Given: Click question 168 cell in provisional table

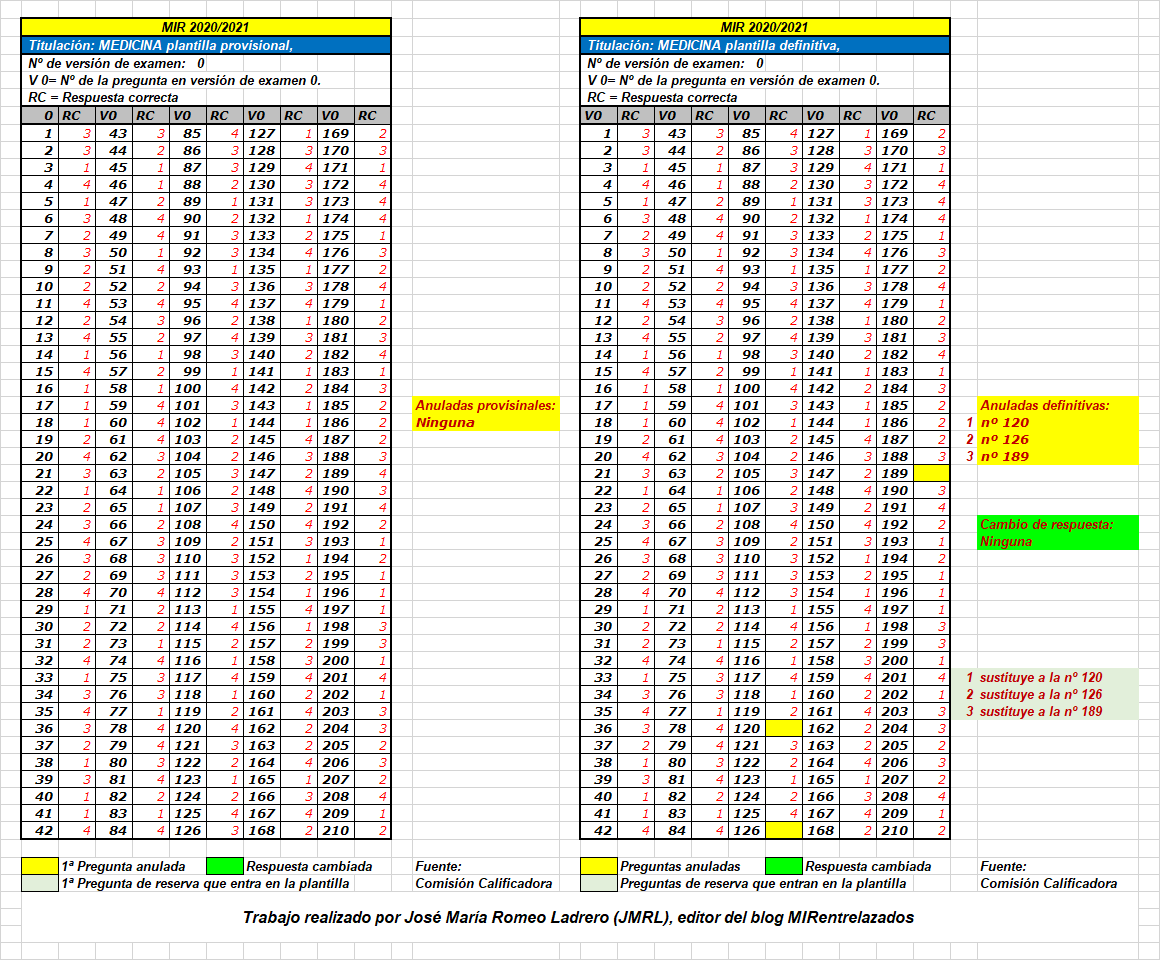Looking at the screenshot, I should 262,831.
